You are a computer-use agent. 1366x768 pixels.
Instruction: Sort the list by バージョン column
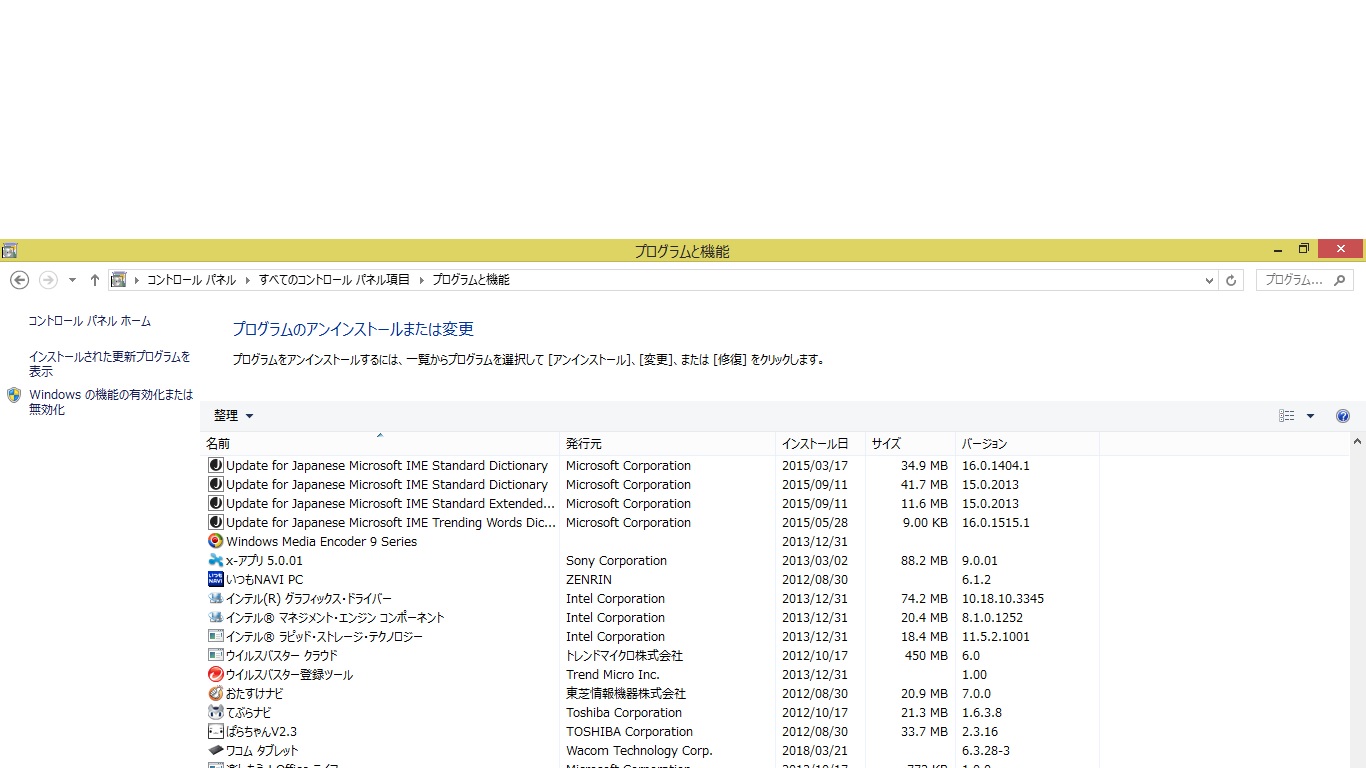point(1028,443)
